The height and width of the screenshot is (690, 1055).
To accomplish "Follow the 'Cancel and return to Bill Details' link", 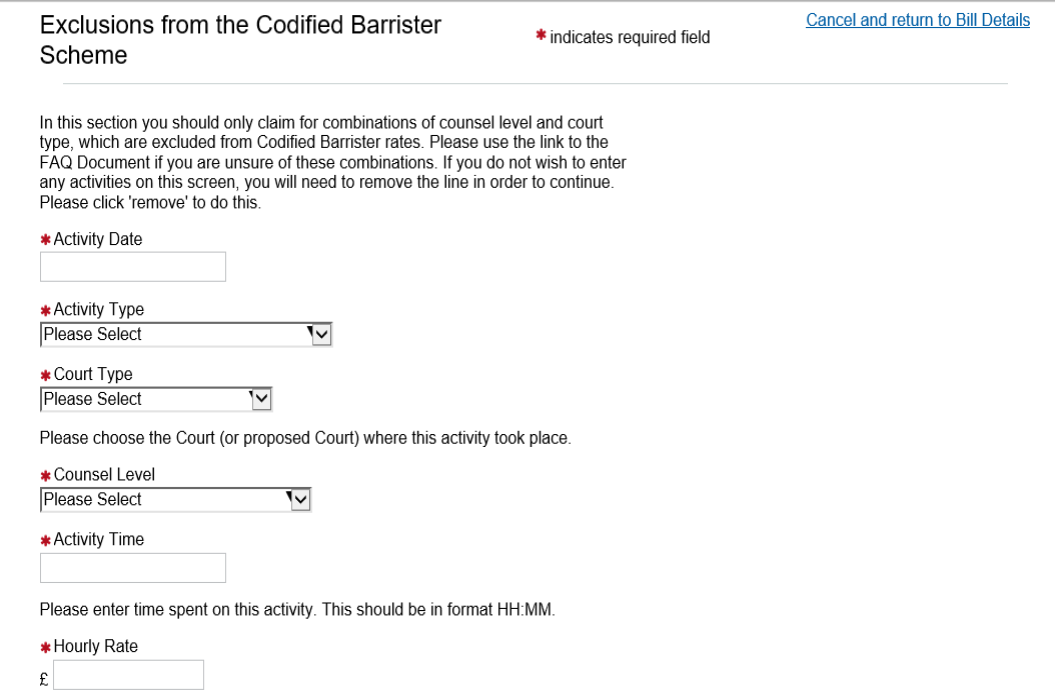I will pos(916,19).
